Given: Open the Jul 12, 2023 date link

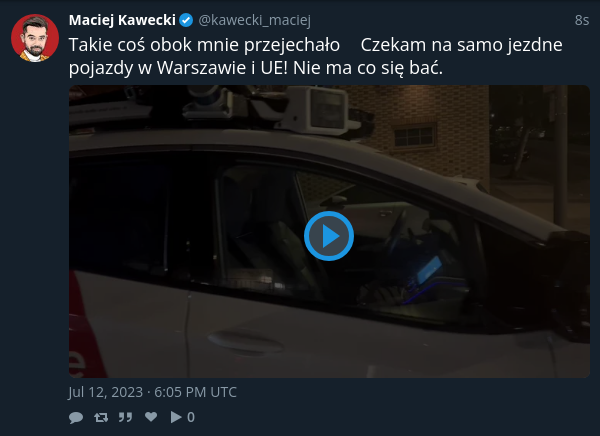Looking at the screenshot, I should [152, 392].
